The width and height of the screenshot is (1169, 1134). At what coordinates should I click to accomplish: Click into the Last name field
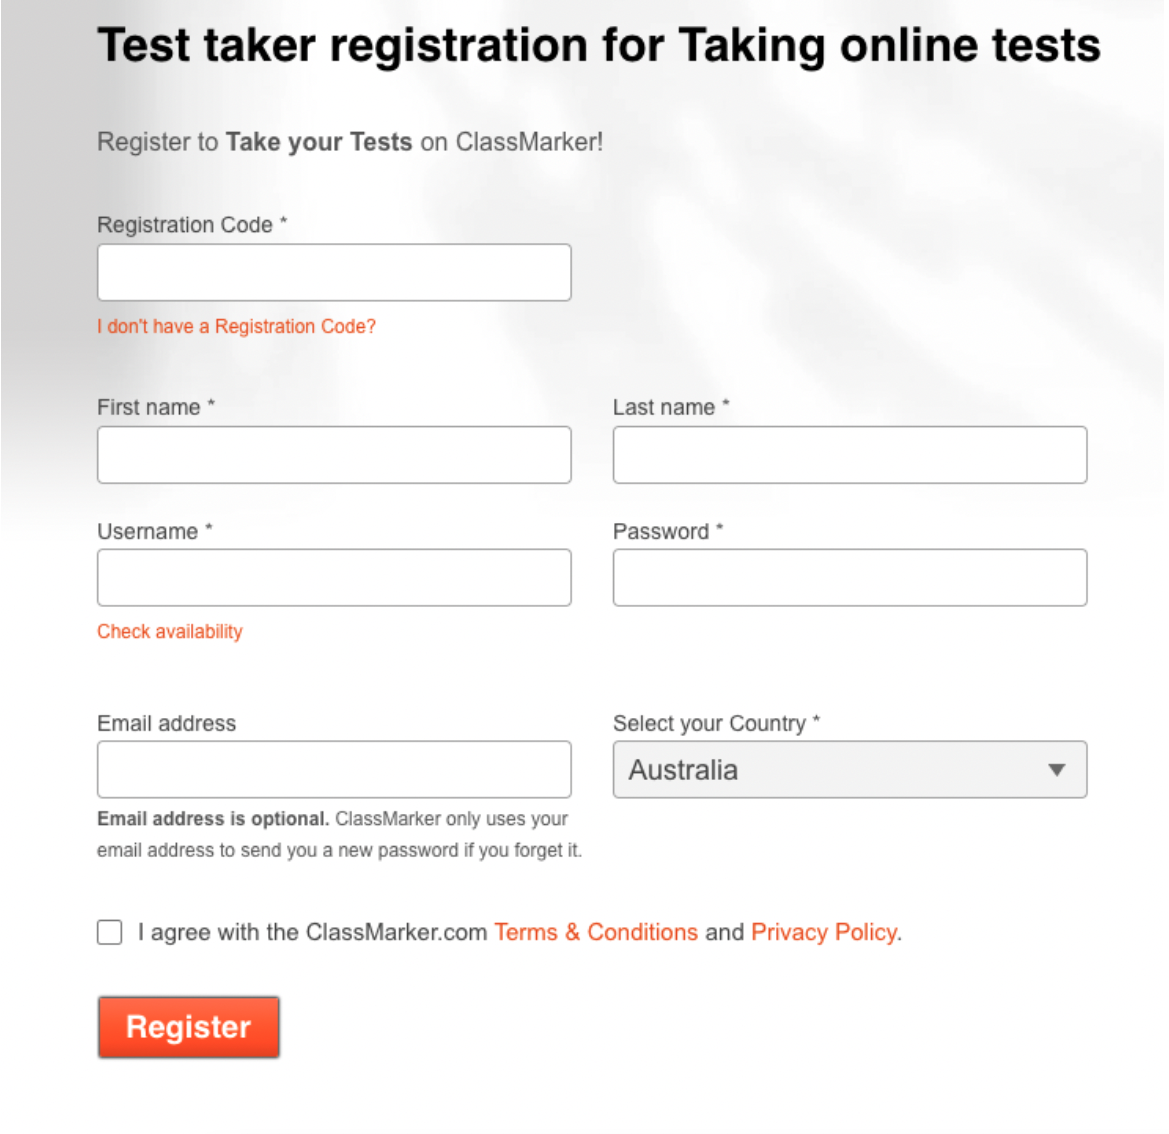coord(849,455)
